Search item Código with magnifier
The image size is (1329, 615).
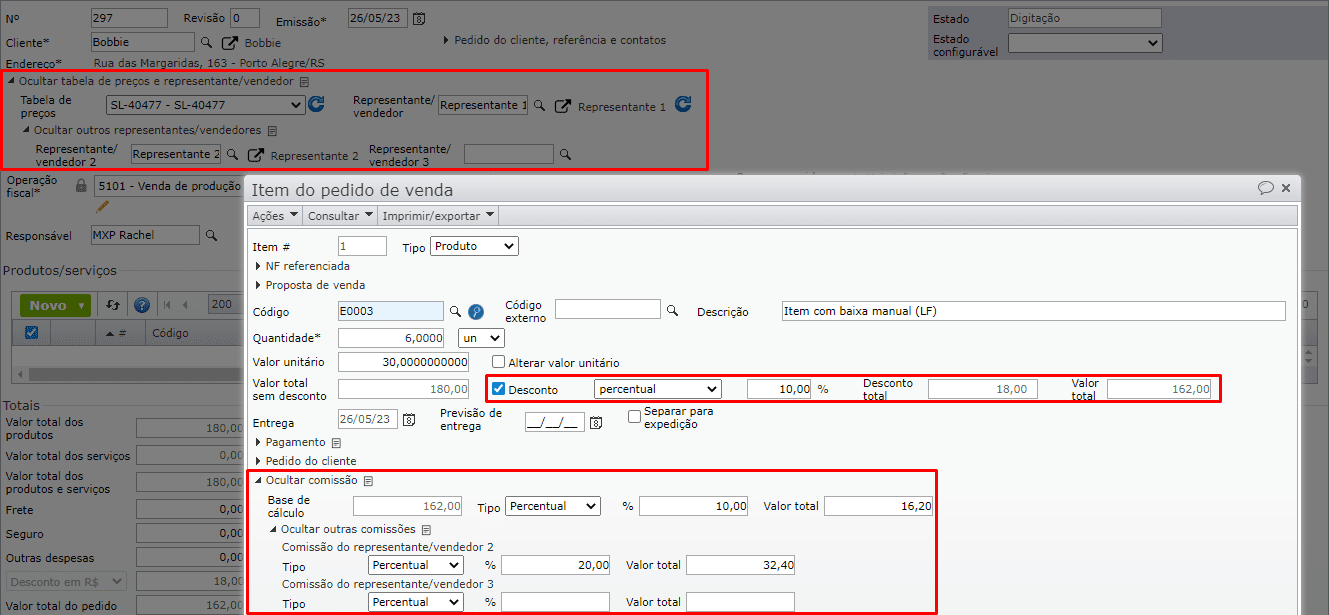click(x=455, y=311)
